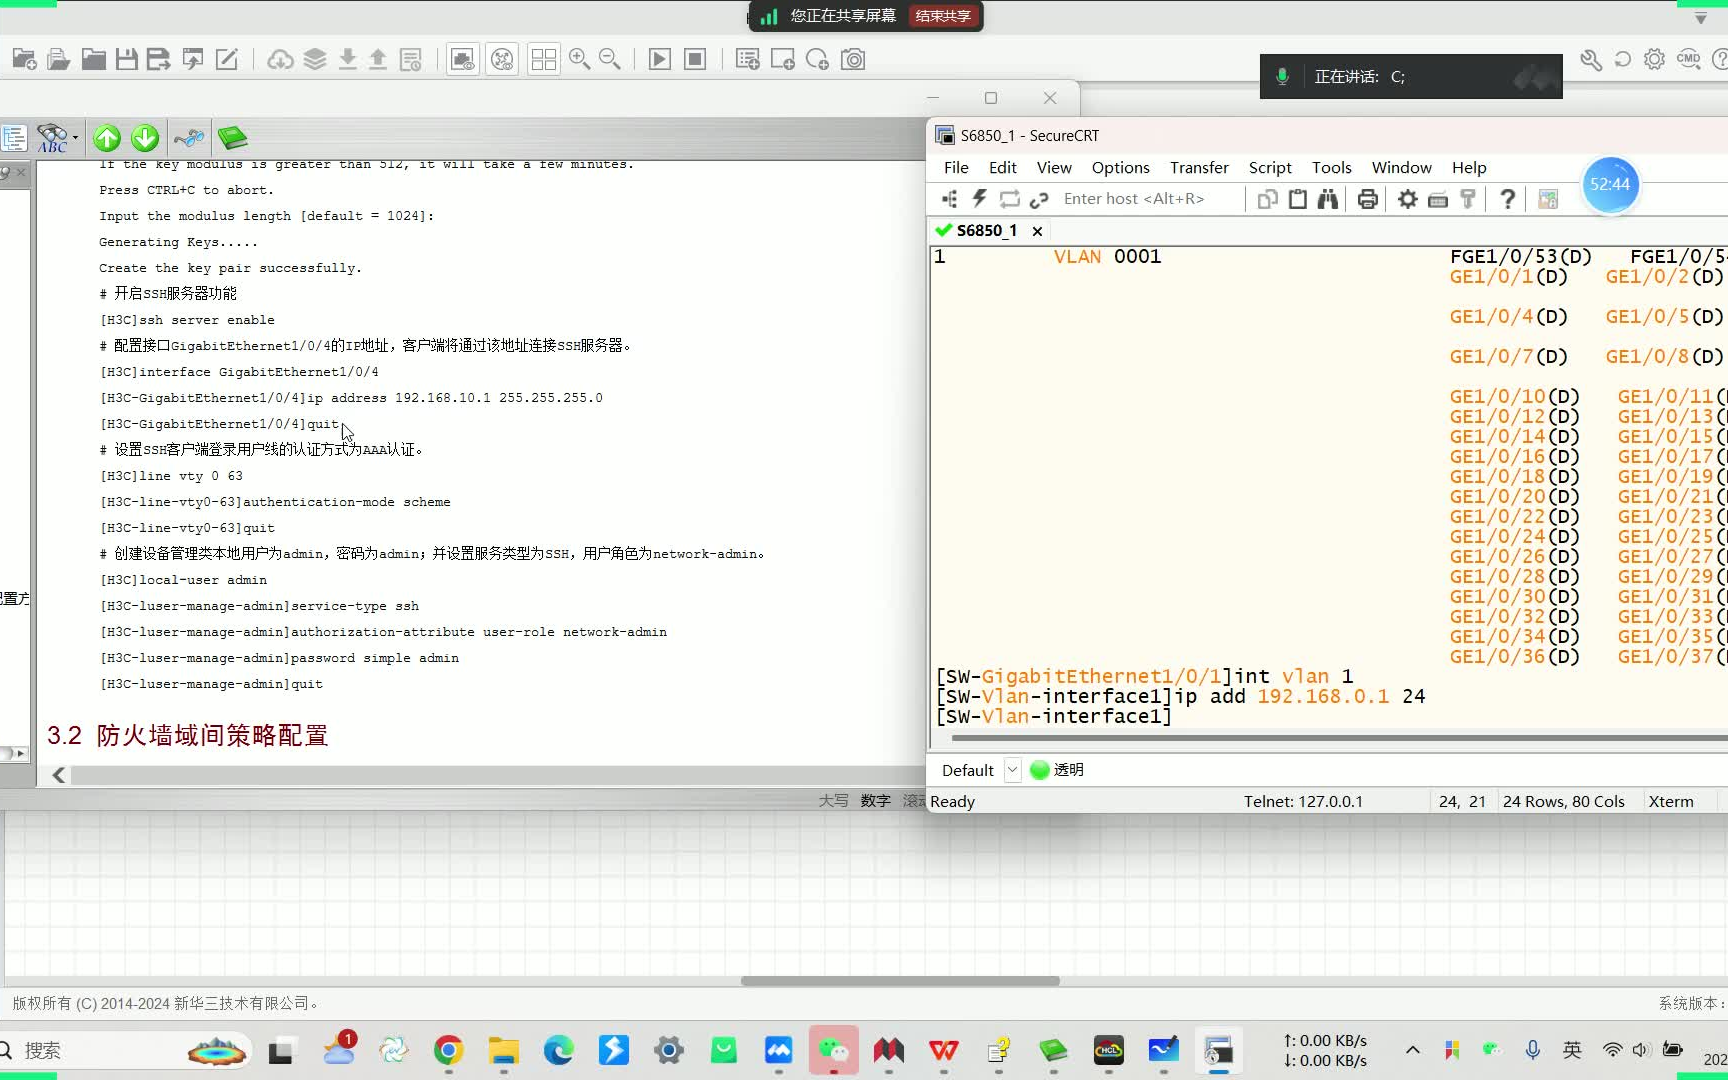The image size is (1728, 1080).
Task: Click the eyeglasses icon in help viewer
Action: pyautogui.click(x=188, y=138)
